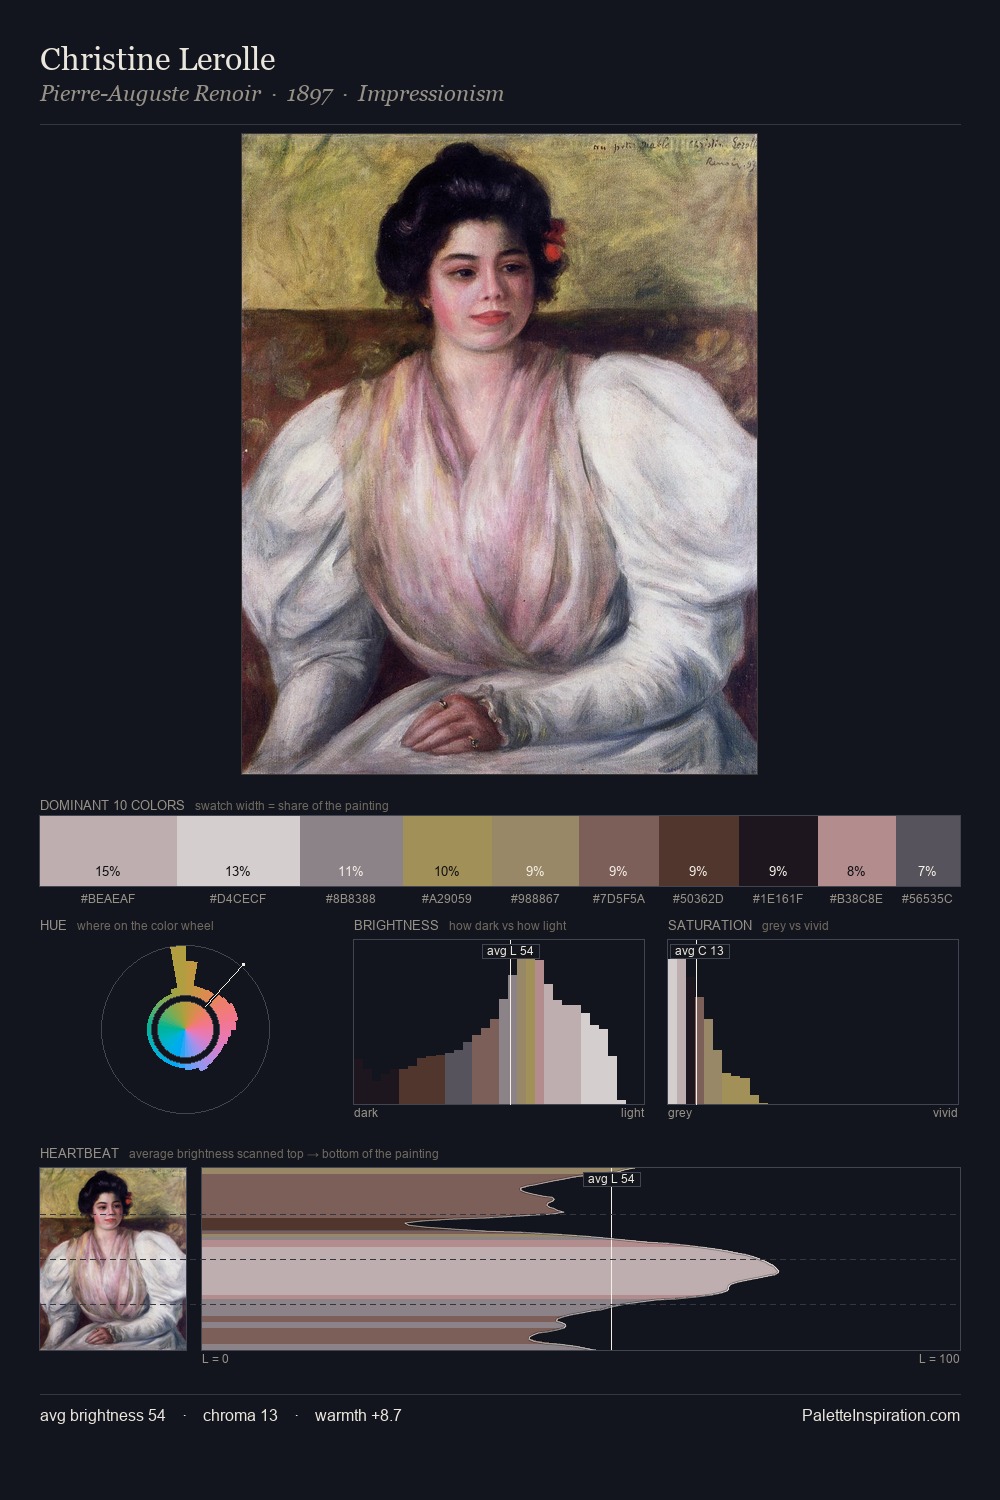
Task: Click the 'BRIGHTNESS' section heading
Action: tap(396, 925)
